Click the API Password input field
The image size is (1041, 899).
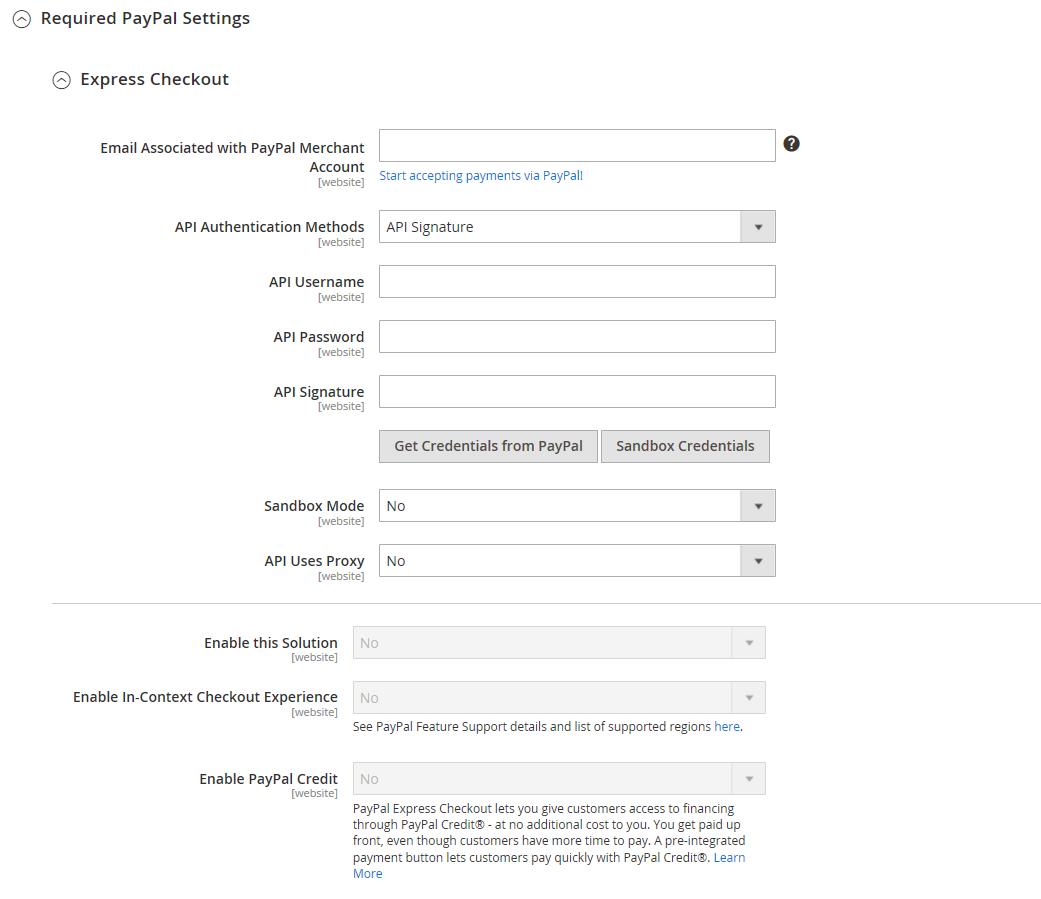point(577,336)
